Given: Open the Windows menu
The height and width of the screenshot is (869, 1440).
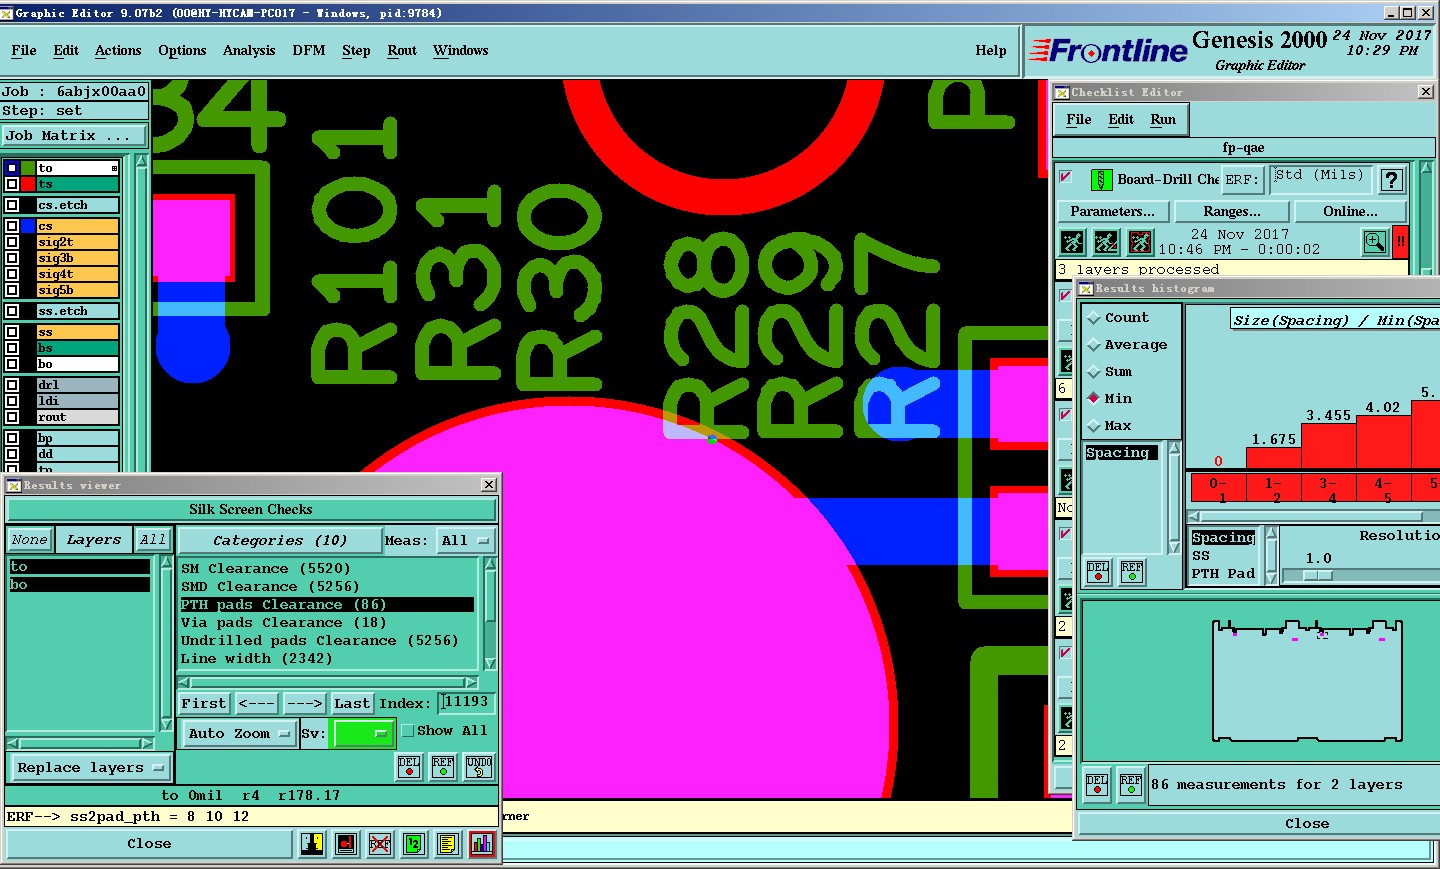Looking at the screenshot, I should point(461,51).
